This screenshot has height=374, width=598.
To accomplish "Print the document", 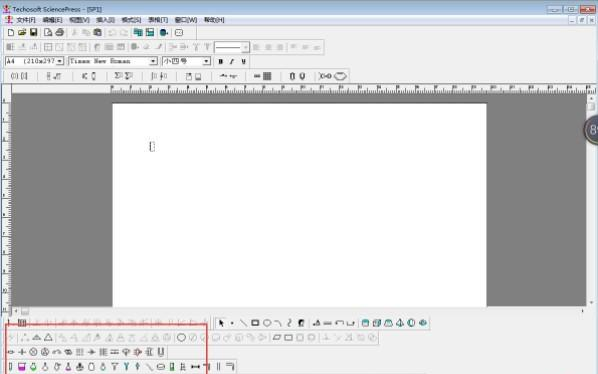I will tap(59, 32).
